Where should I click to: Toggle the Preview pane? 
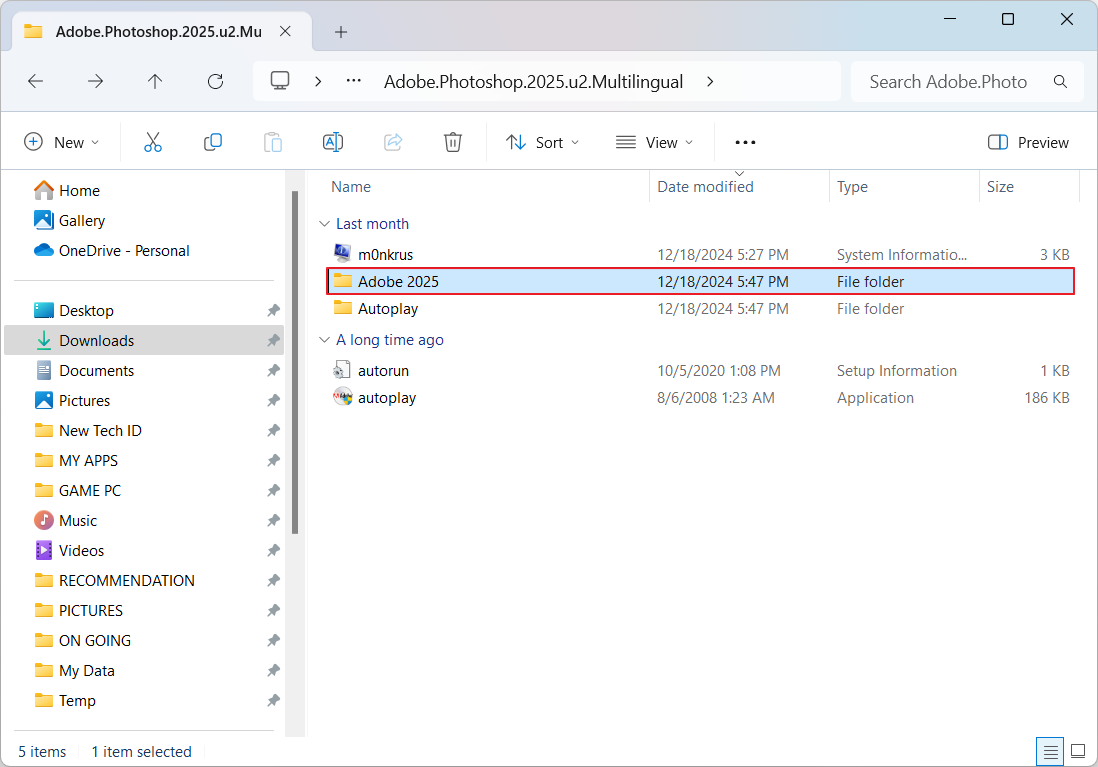[x=1028, y=142]
